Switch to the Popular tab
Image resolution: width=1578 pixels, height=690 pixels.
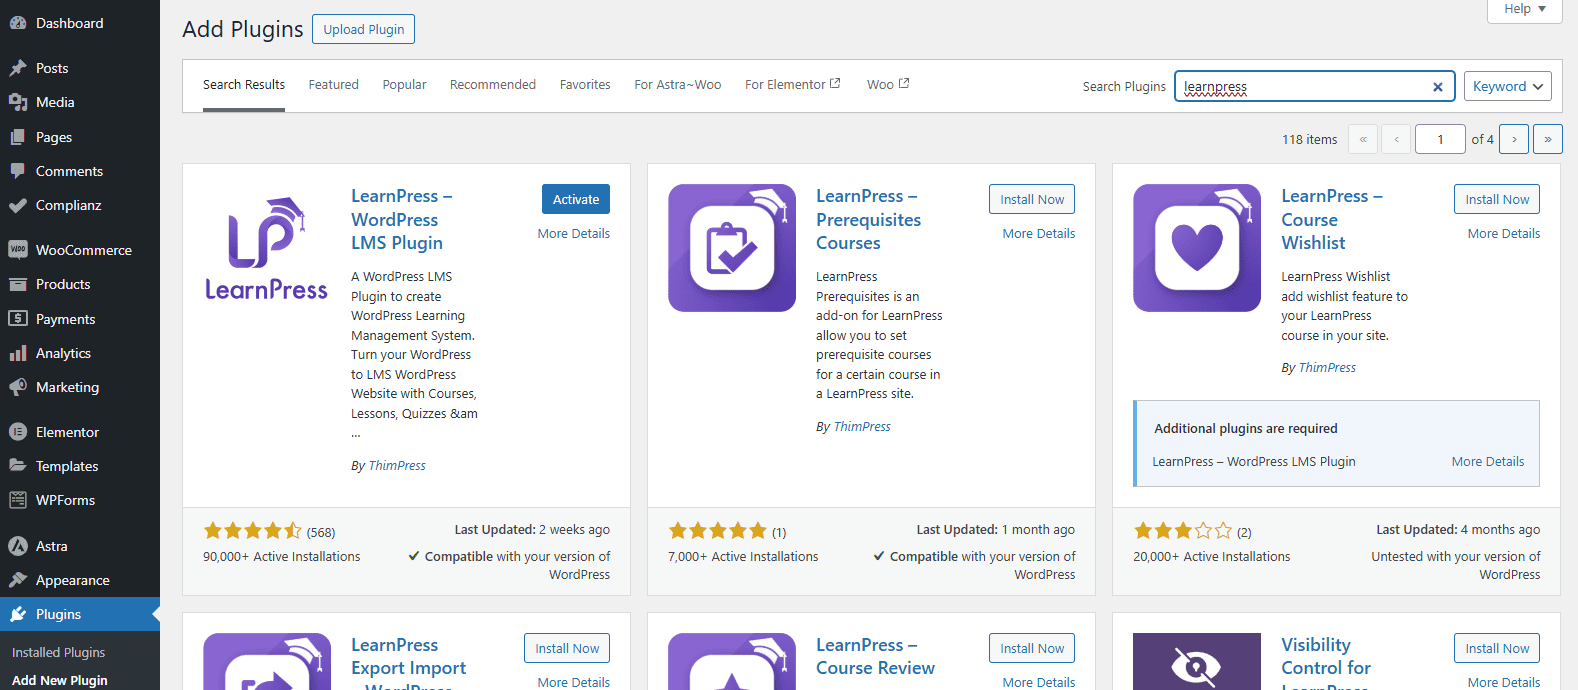[404, 85]
